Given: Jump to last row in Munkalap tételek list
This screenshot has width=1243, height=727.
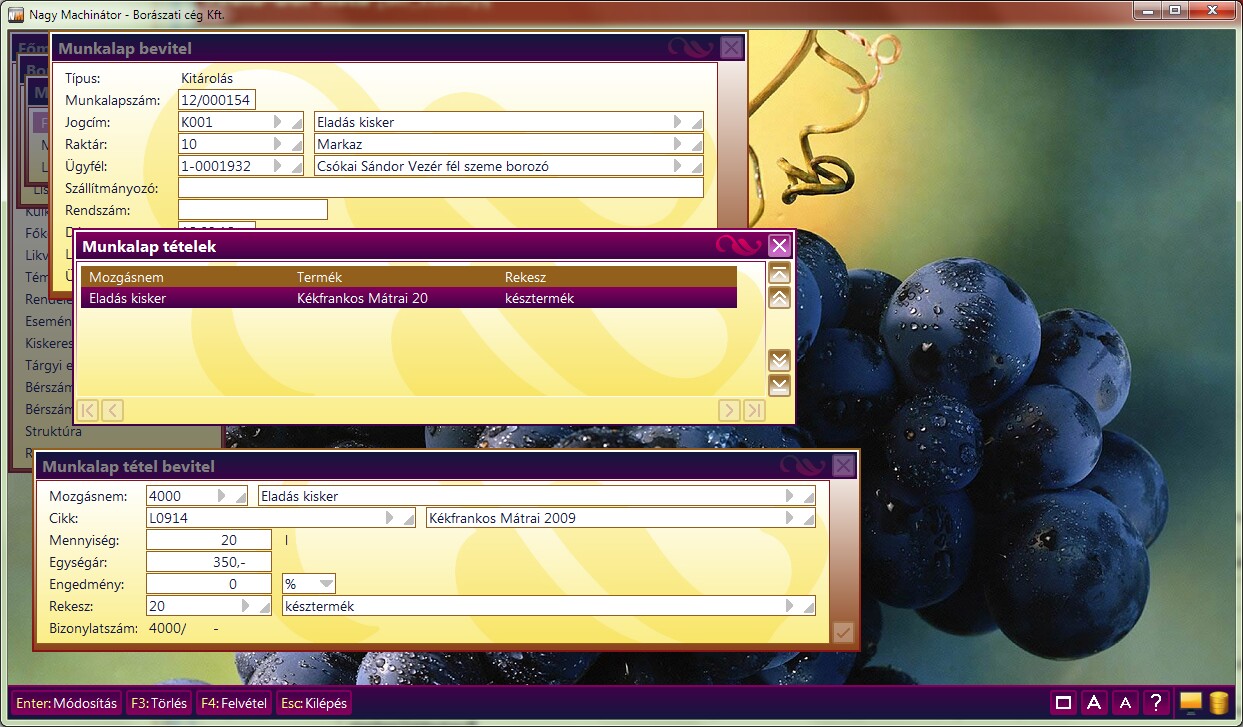Looking at the screenshot, I should [x=779, y=386].
